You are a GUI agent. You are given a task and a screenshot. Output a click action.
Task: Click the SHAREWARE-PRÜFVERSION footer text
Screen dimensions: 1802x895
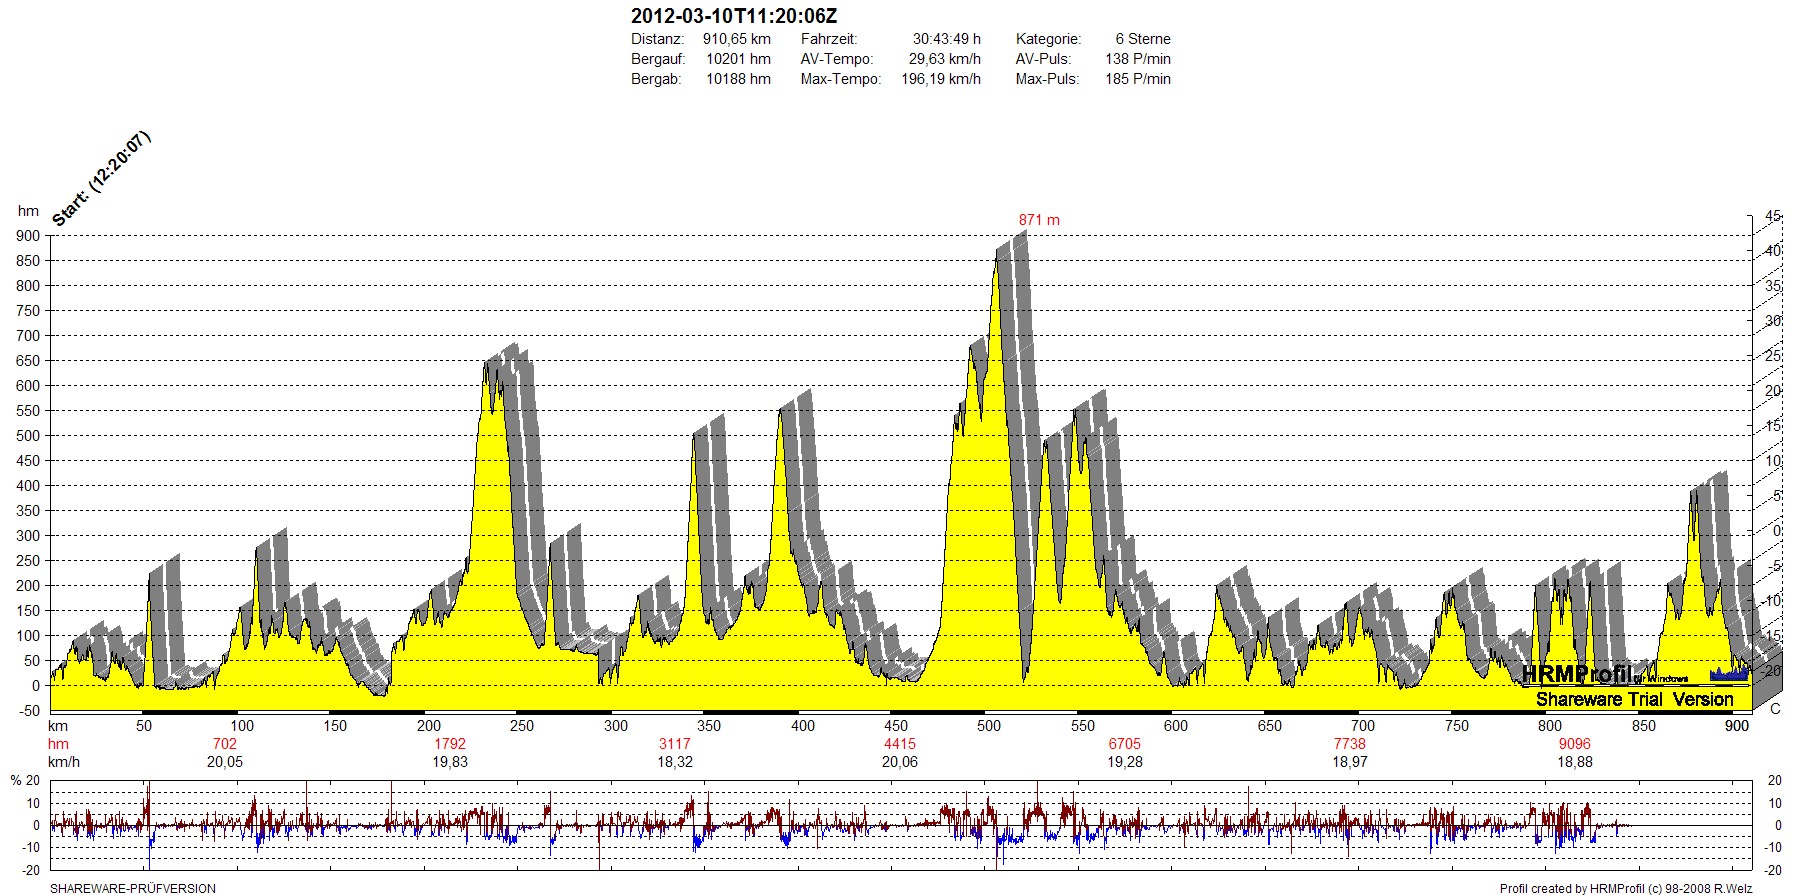pos(133,888)
